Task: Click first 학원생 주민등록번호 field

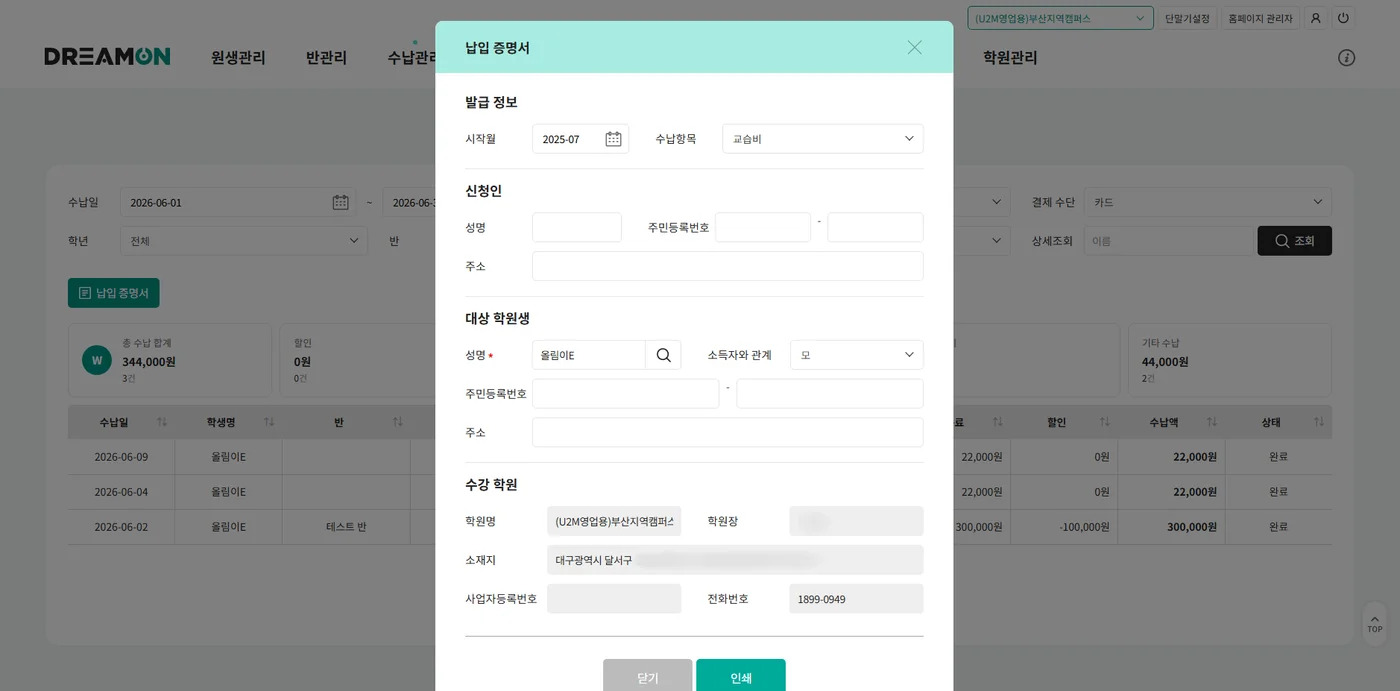Action: tap(626, 394)
